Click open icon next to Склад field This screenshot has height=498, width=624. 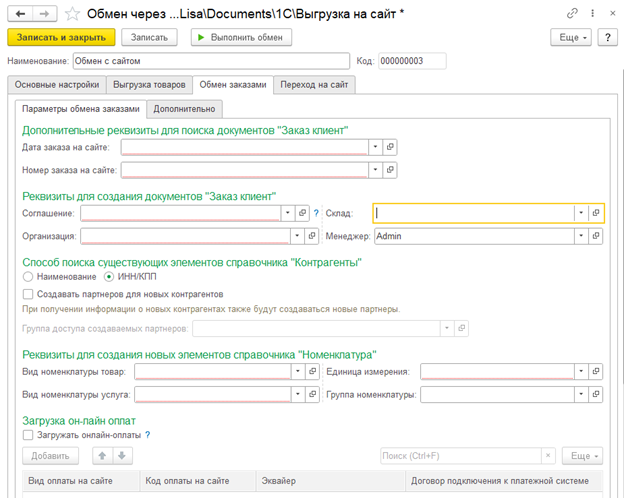(x=596, y=213)
